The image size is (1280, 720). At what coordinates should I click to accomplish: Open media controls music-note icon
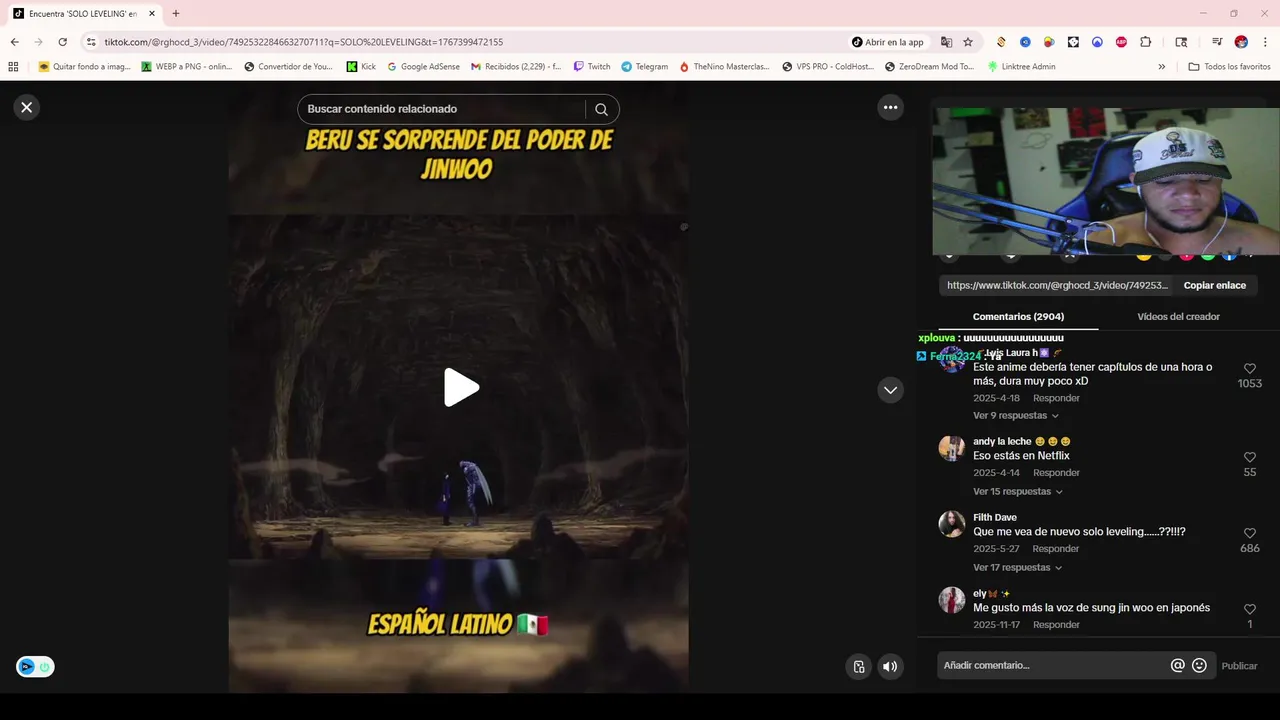click(x=1217, y=42)
